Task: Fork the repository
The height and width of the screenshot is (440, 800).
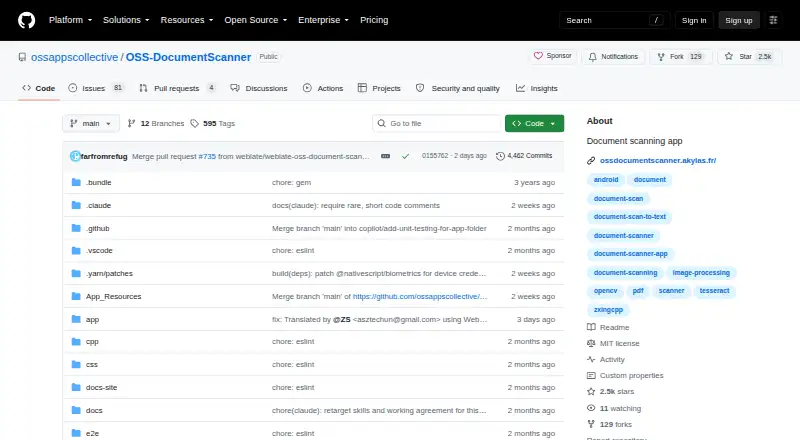Action: (680, 57)
